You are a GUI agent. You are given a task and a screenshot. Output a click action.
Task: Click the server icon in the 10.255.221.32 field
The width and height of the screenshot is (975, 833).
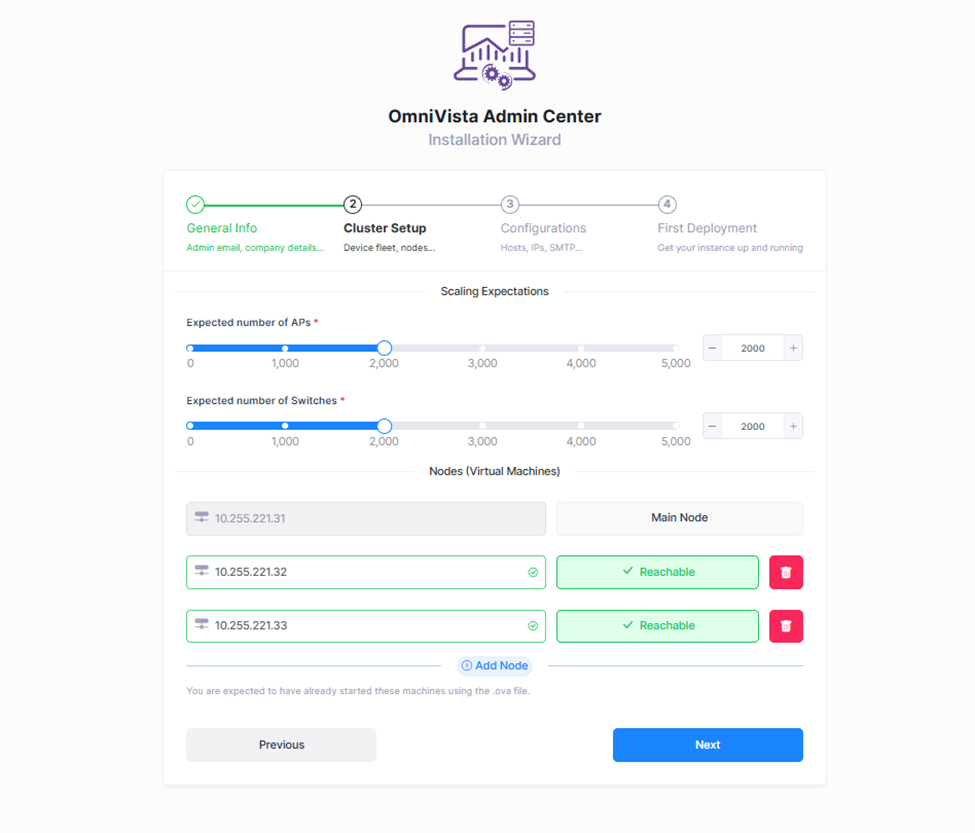(x=202, y=572)
